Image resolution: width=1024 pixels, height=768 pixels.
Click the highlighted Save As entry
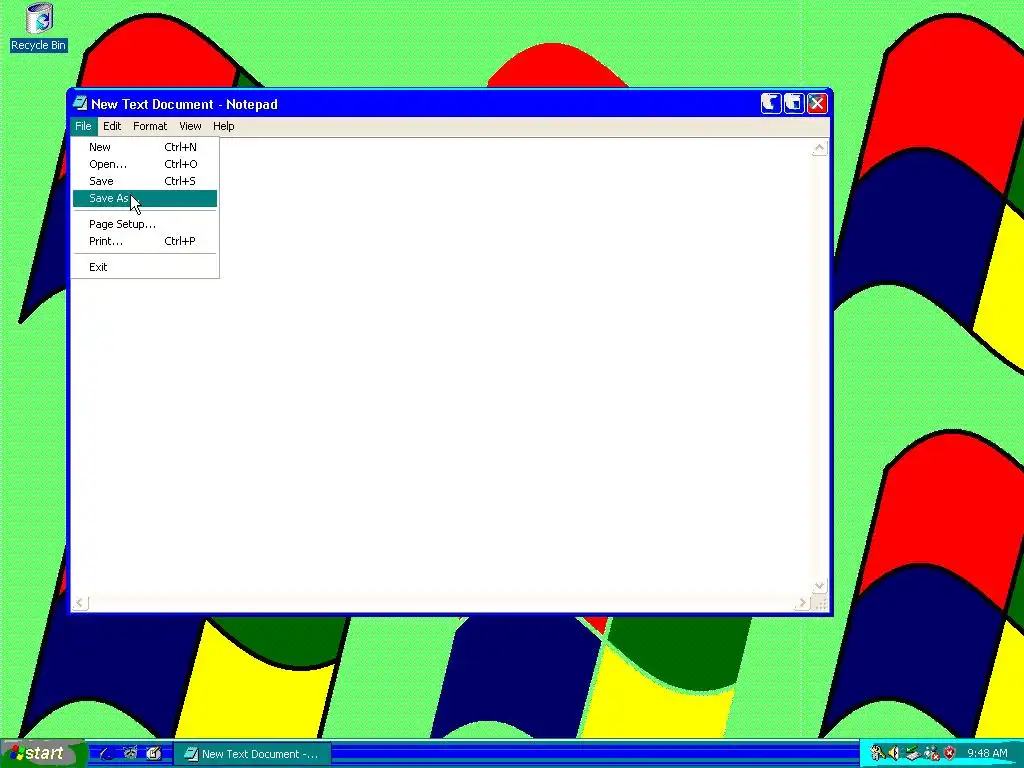[145, 198]
